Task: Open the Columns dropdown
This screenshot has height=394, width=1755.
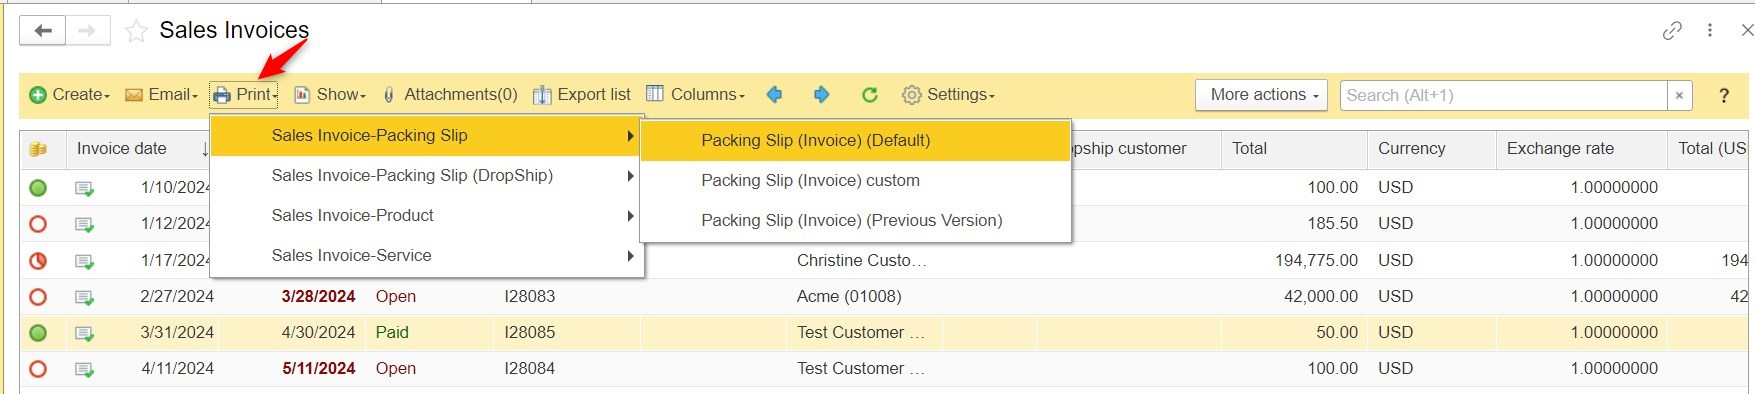Action: click(x=696, y=95)
